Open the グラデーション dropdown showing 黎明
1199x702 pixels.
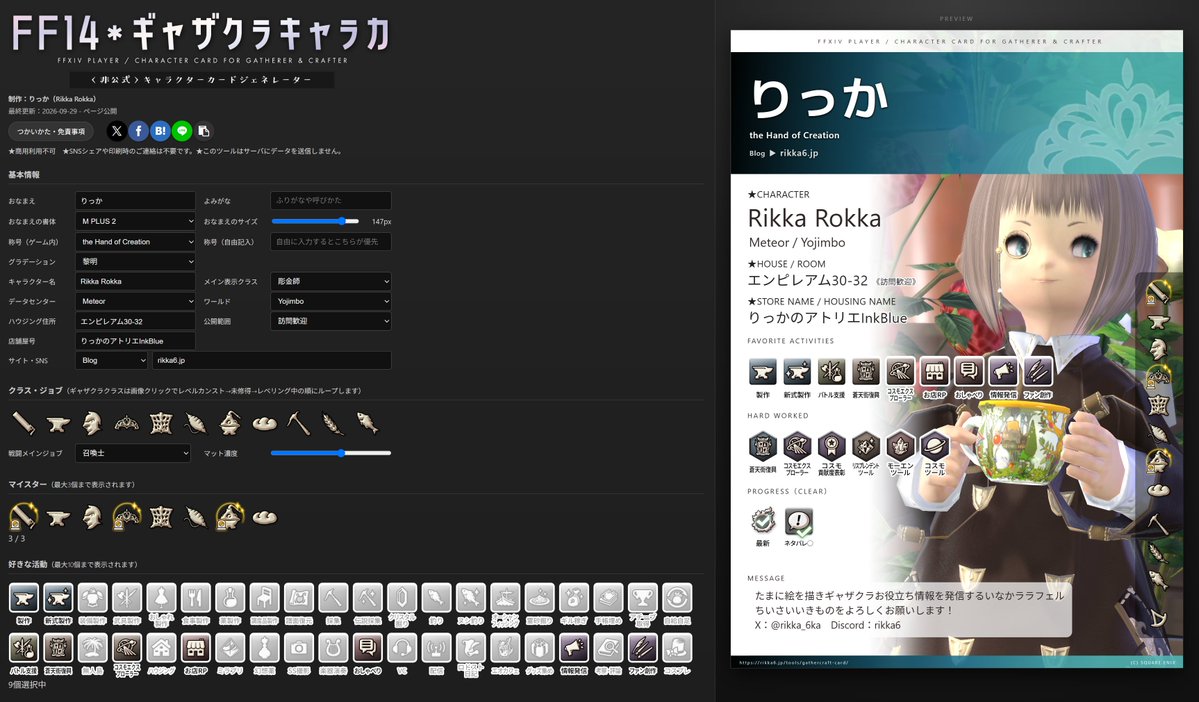[x=135, y=262]
